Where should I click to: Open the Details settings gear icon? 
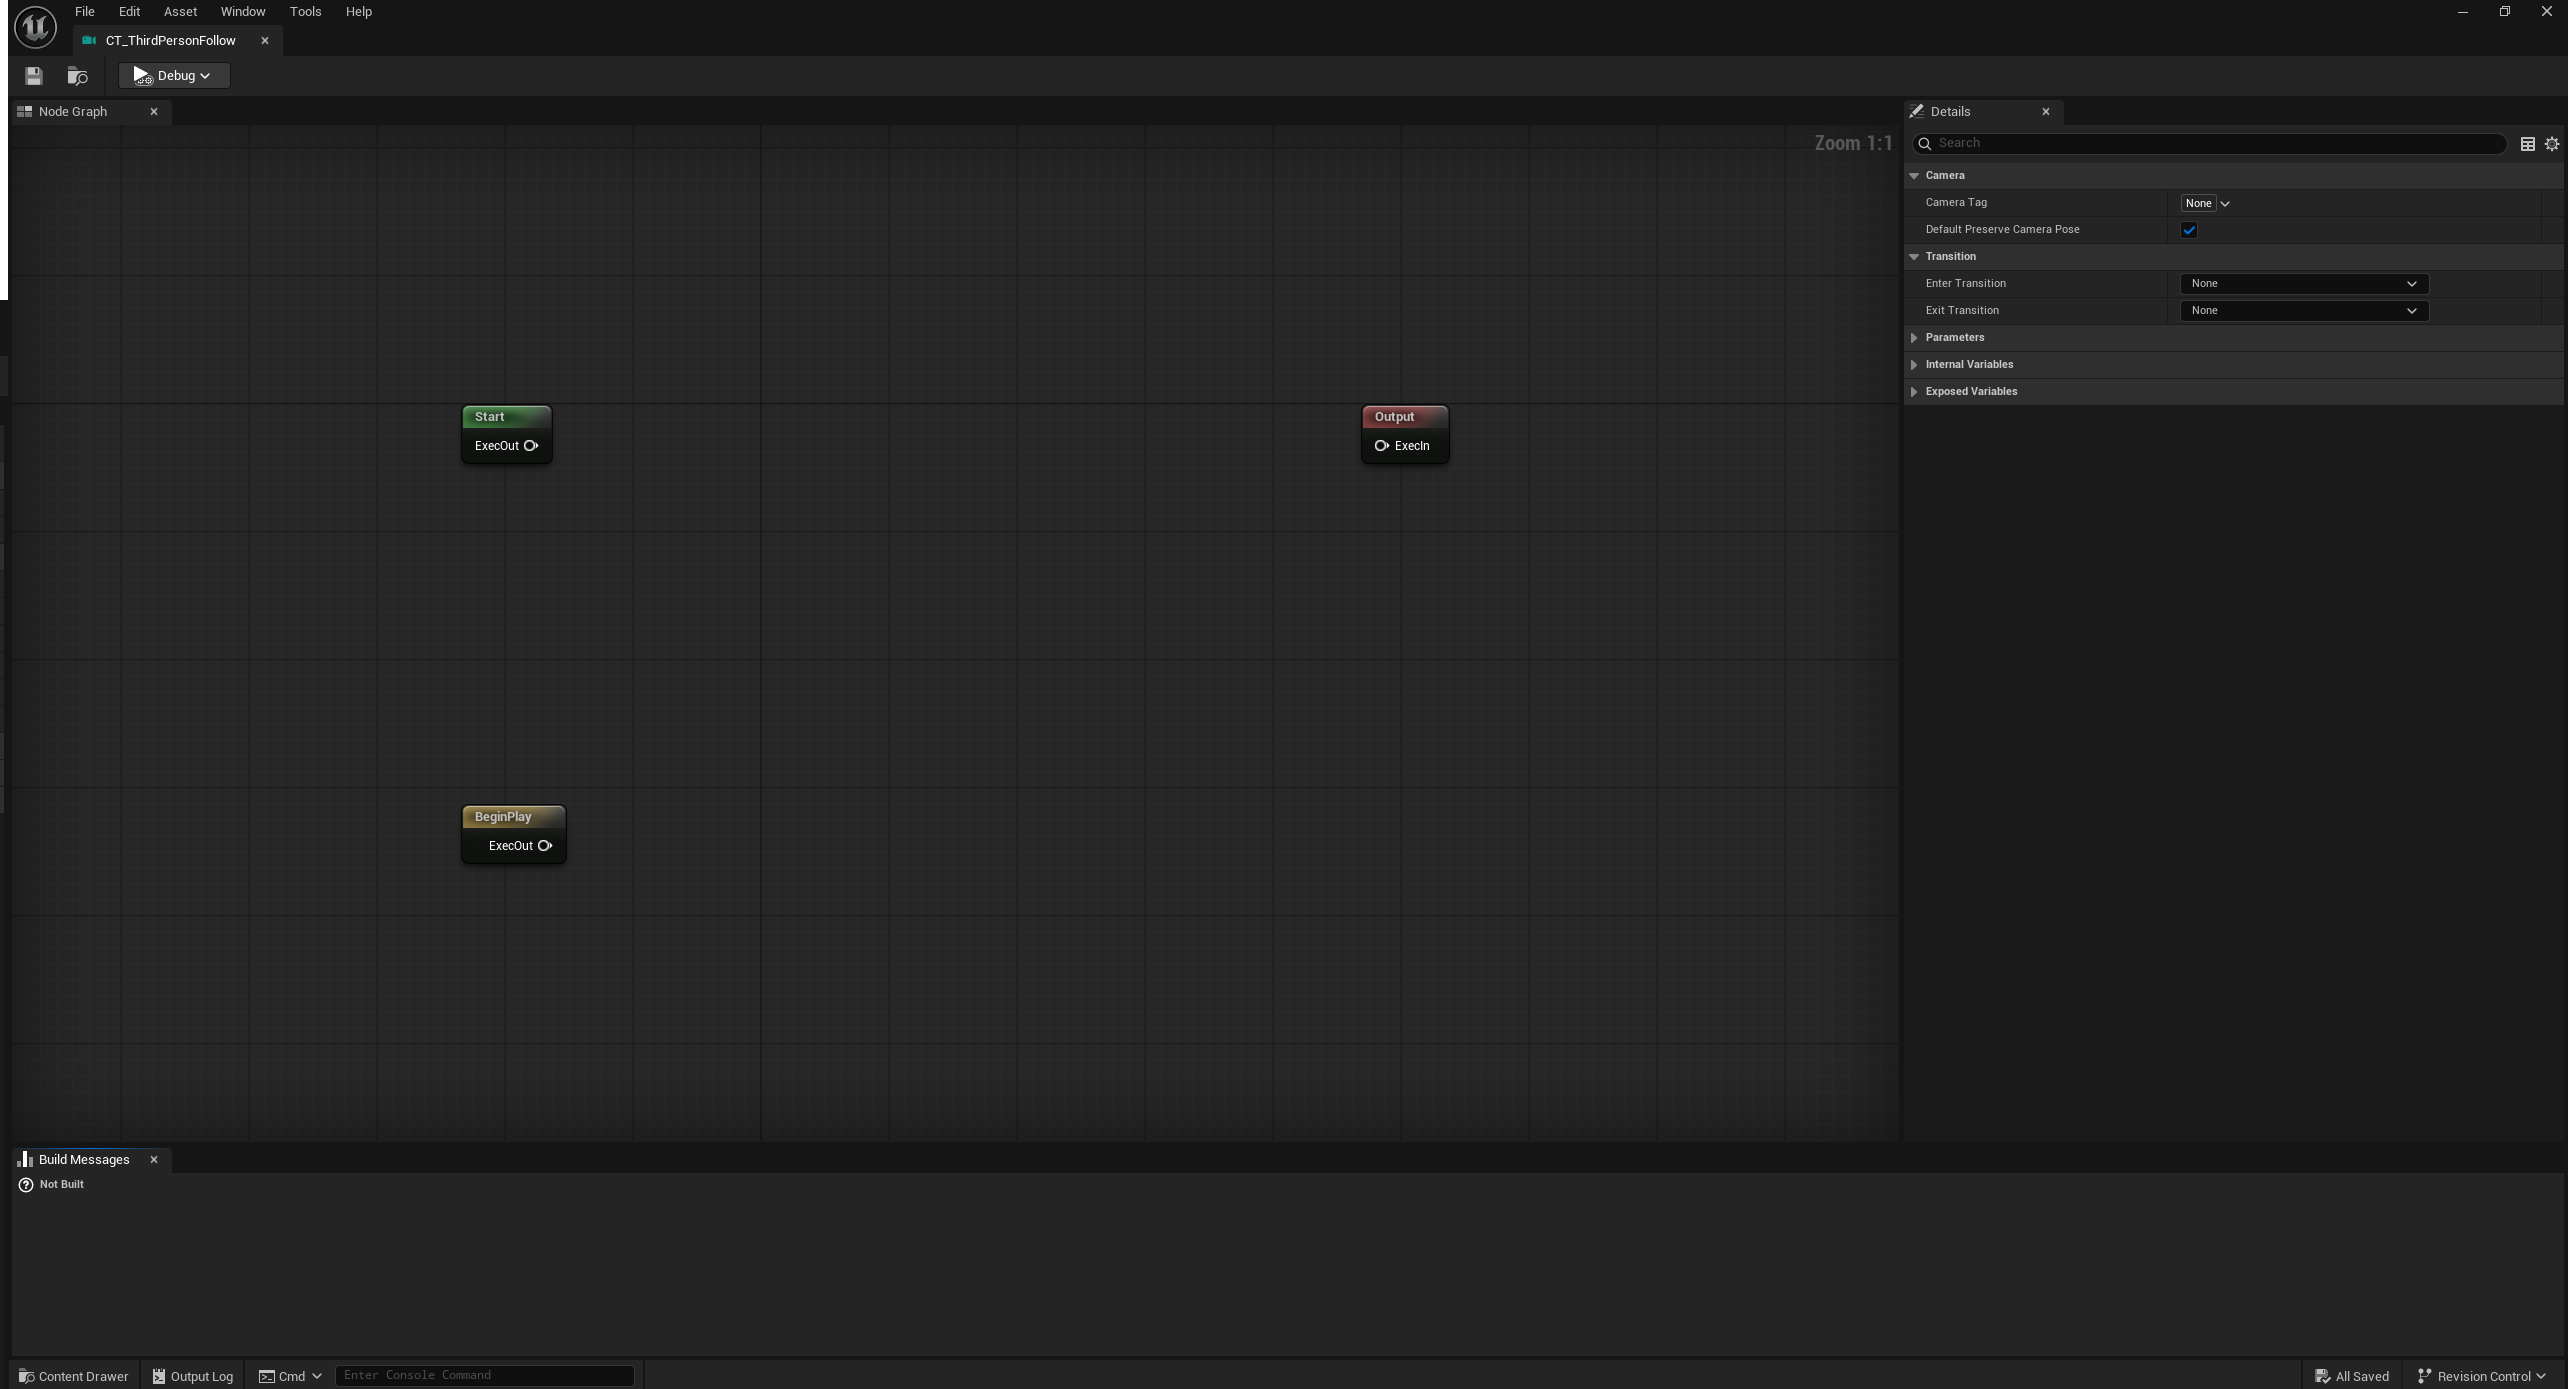tap(2551, 144)
